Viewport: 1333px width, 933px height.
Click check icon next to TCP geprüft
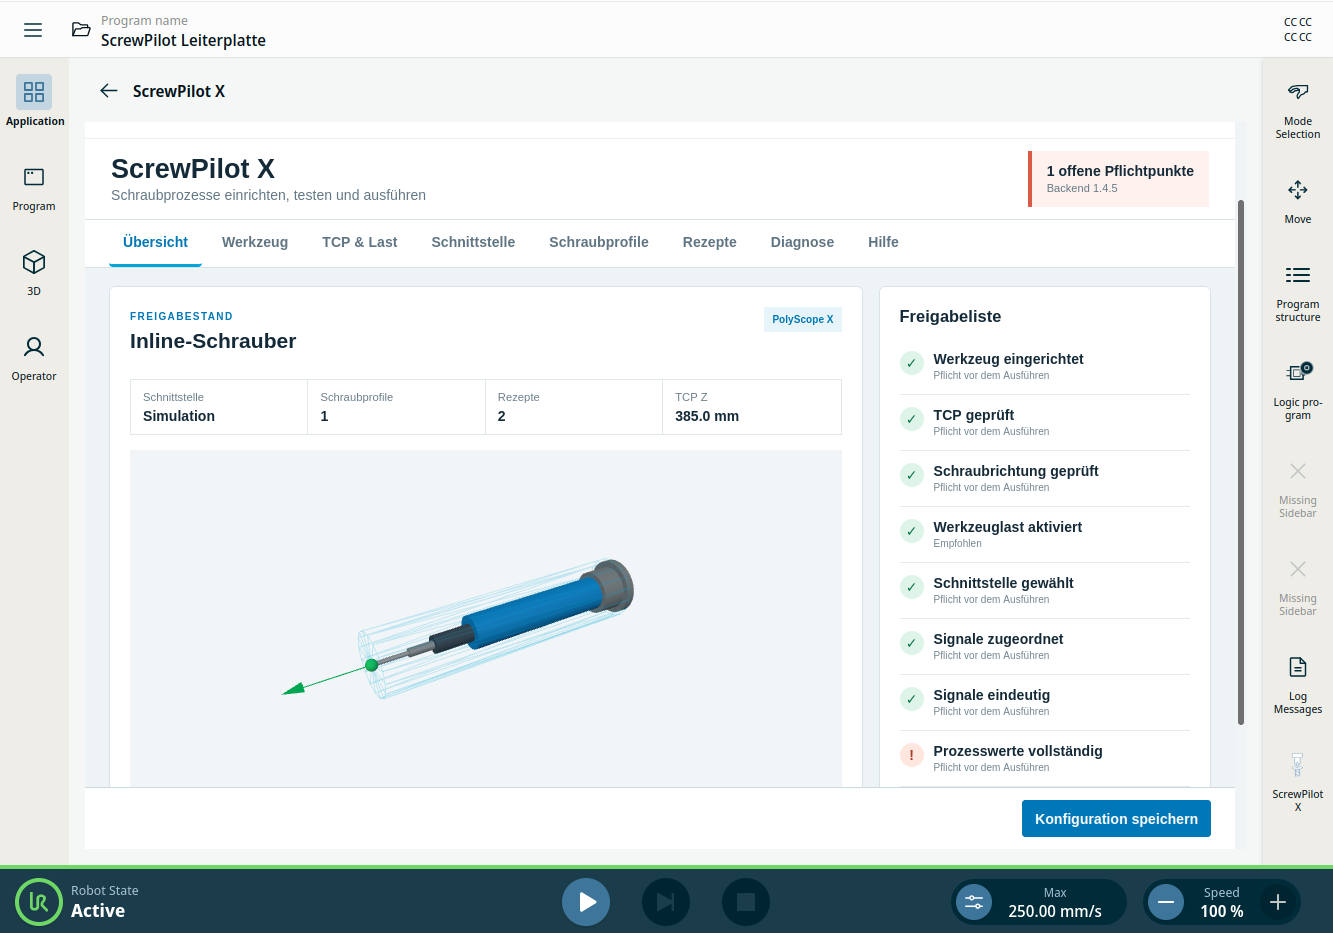point(911,419)
